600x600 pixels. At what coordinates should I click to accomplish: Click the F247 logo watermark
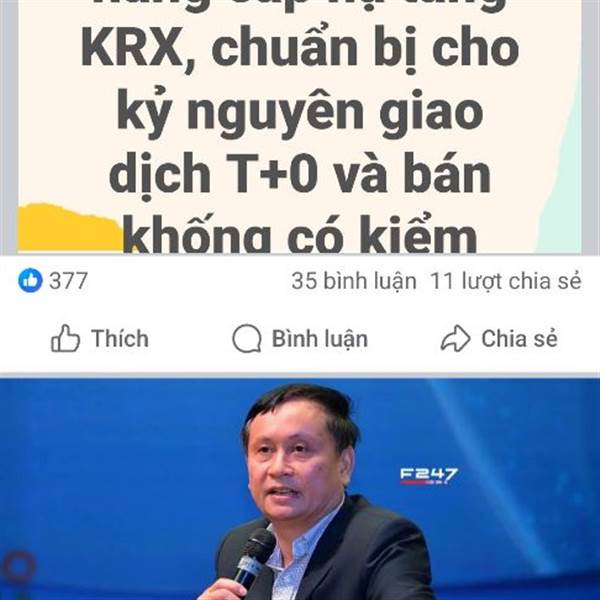[x=429, y=476]
